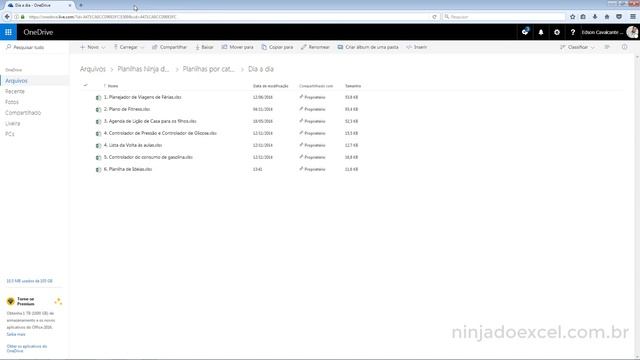This screenshot has width=640, height=360.
Task: Open 4. Lista da Volta às aulas.xlsx
Action: [133, 145]
